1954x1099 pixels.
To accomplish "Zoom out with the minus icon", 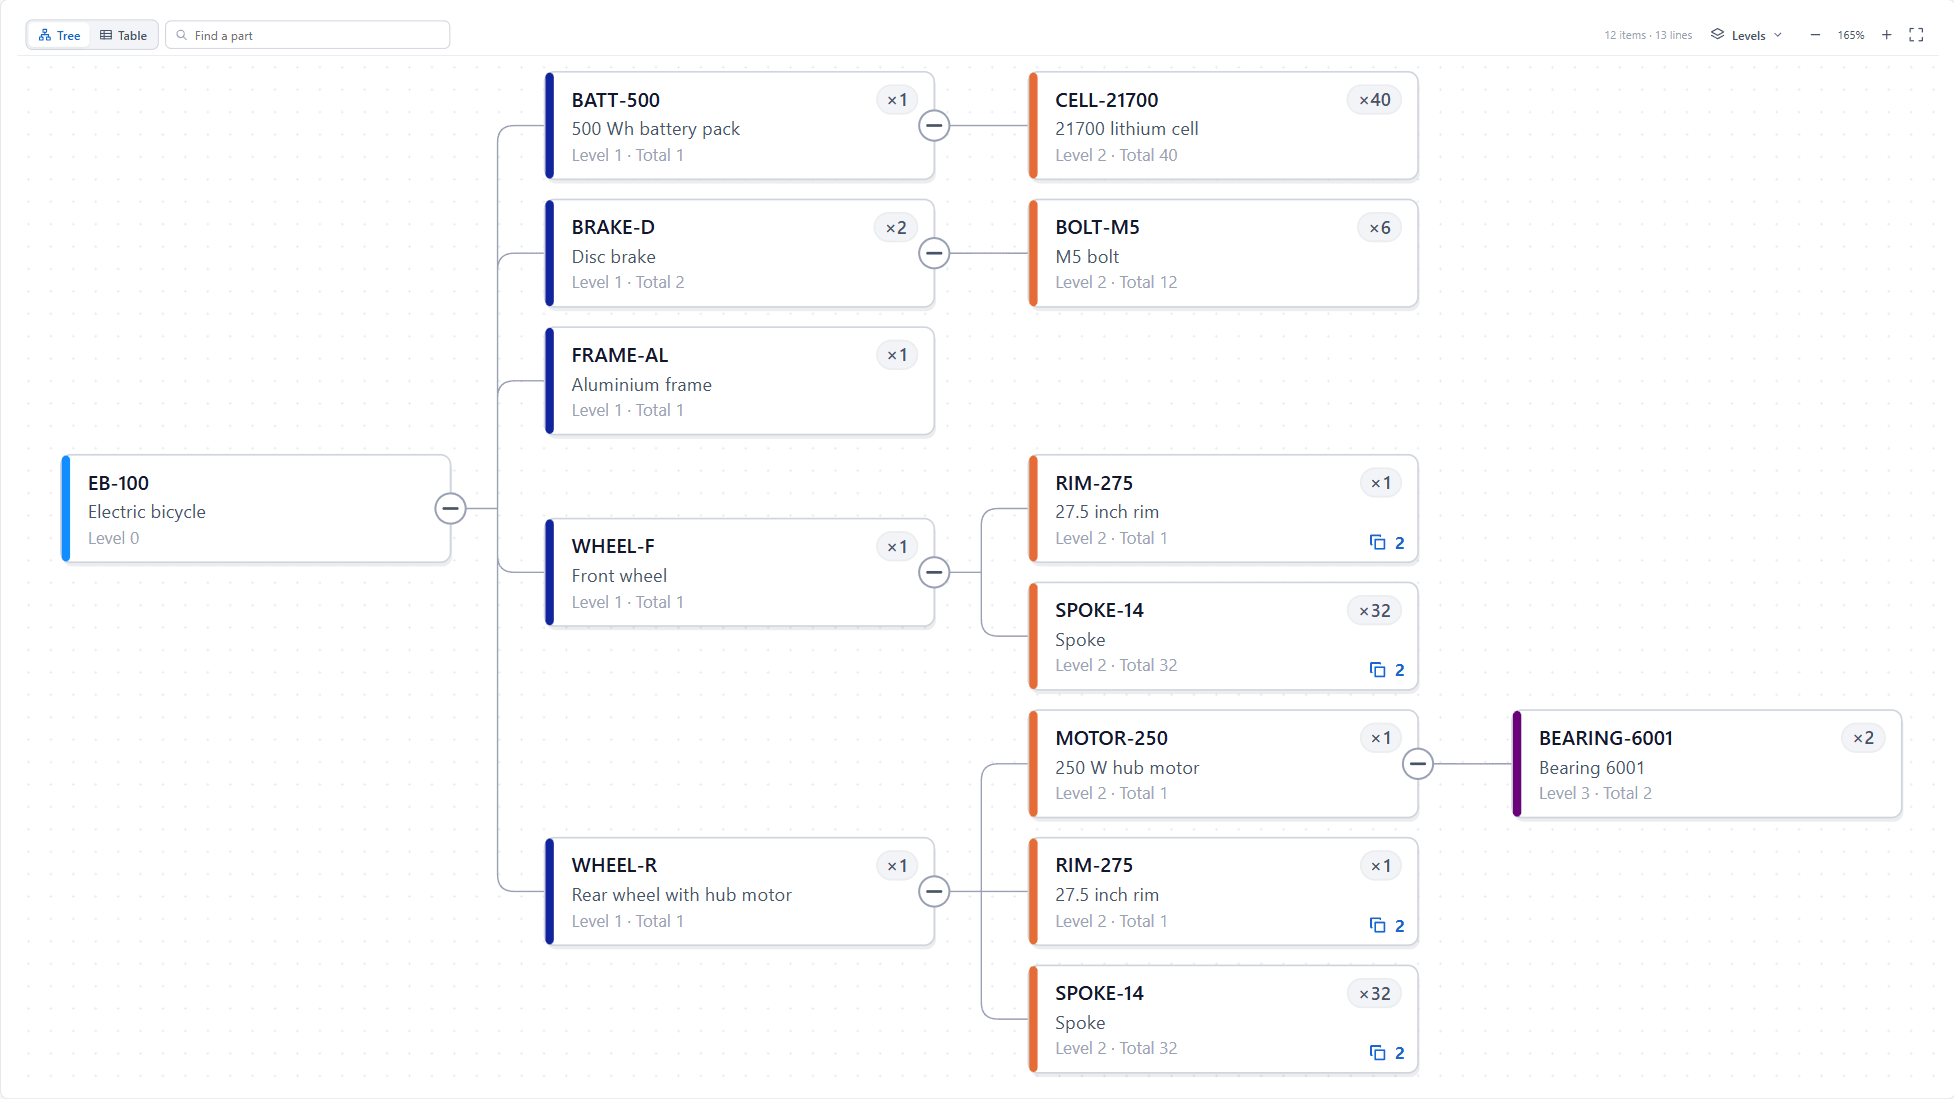I will pyautogui.click(x=1815, y=35).
